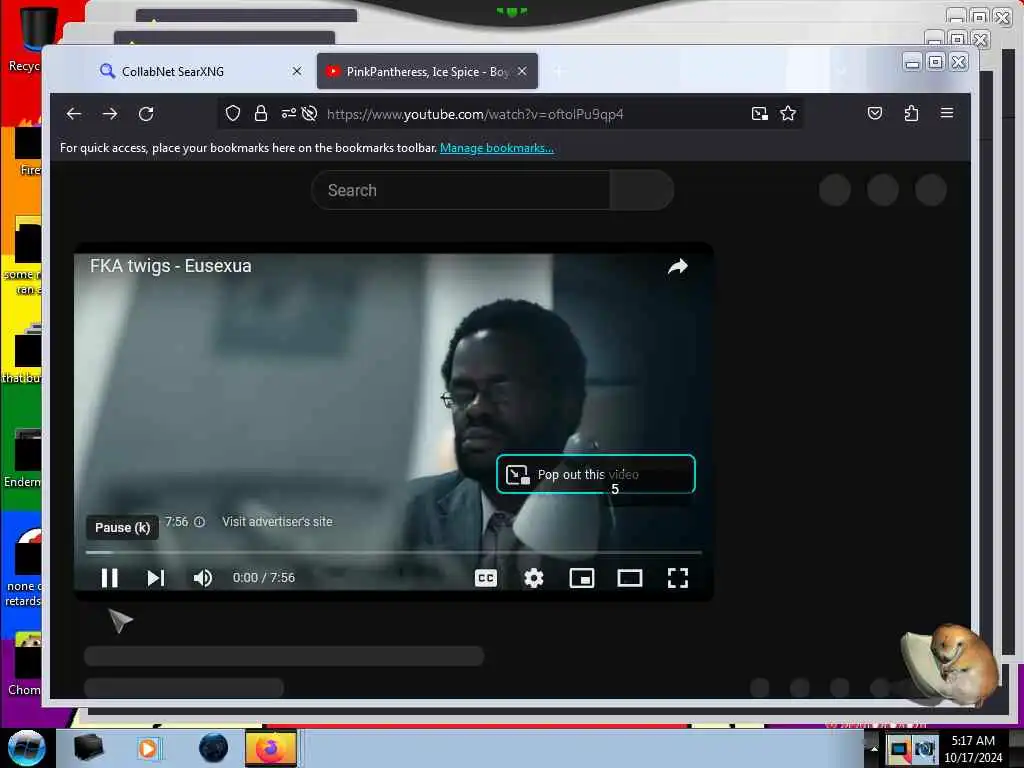
Task: Show site security via padlock icon
Action: (261, 114)
